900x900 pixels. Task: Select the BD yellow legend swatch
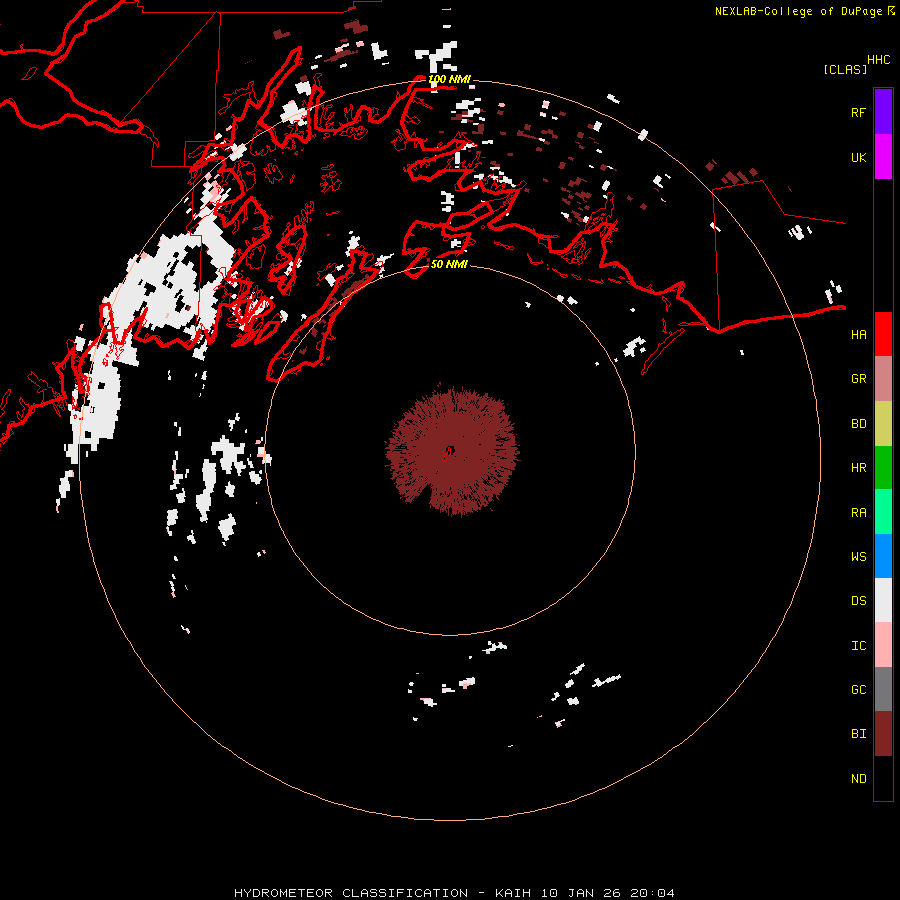pyautogui.click(x=883, y=424)
